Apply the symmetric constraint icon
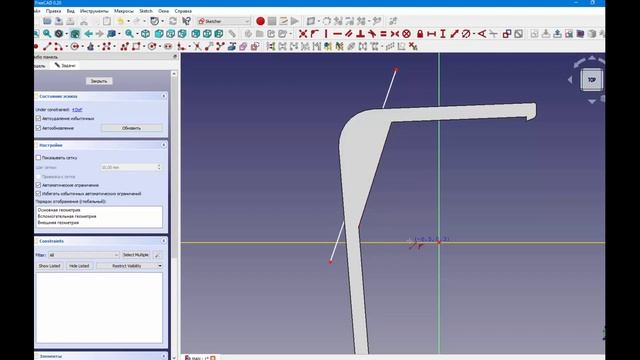 pos(395,34)
